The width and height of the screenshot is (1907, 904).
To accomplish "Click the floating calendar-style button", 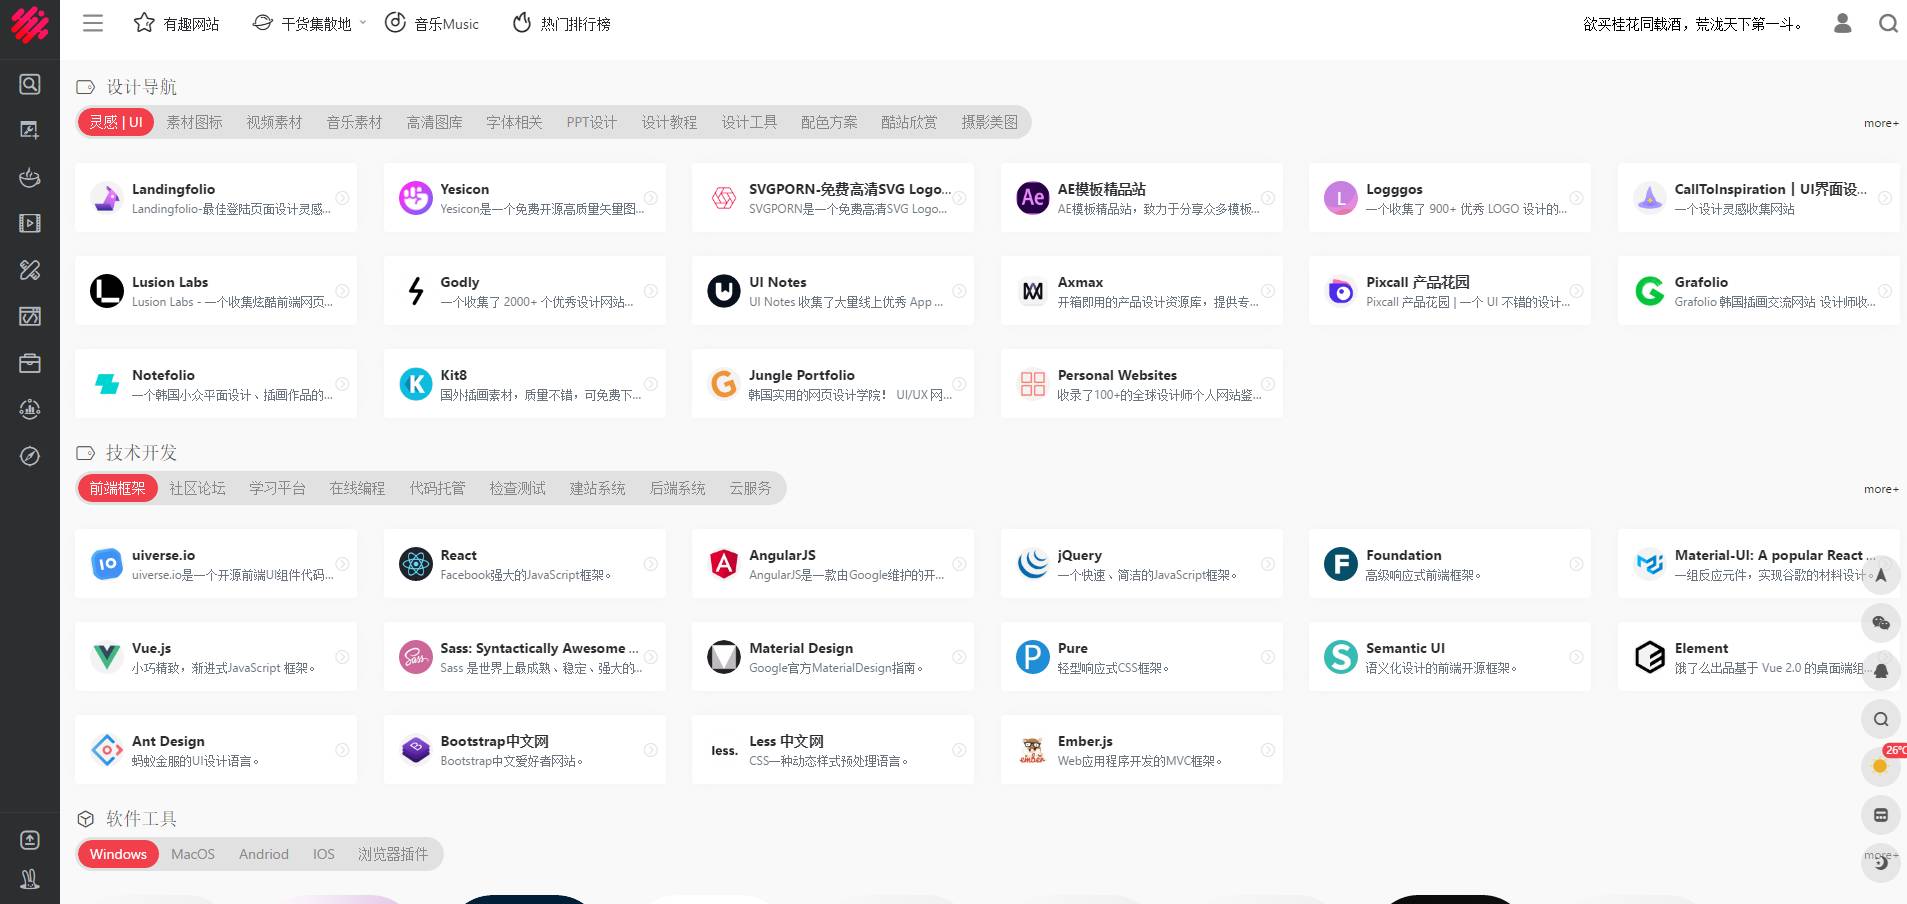I will 1880,815.
